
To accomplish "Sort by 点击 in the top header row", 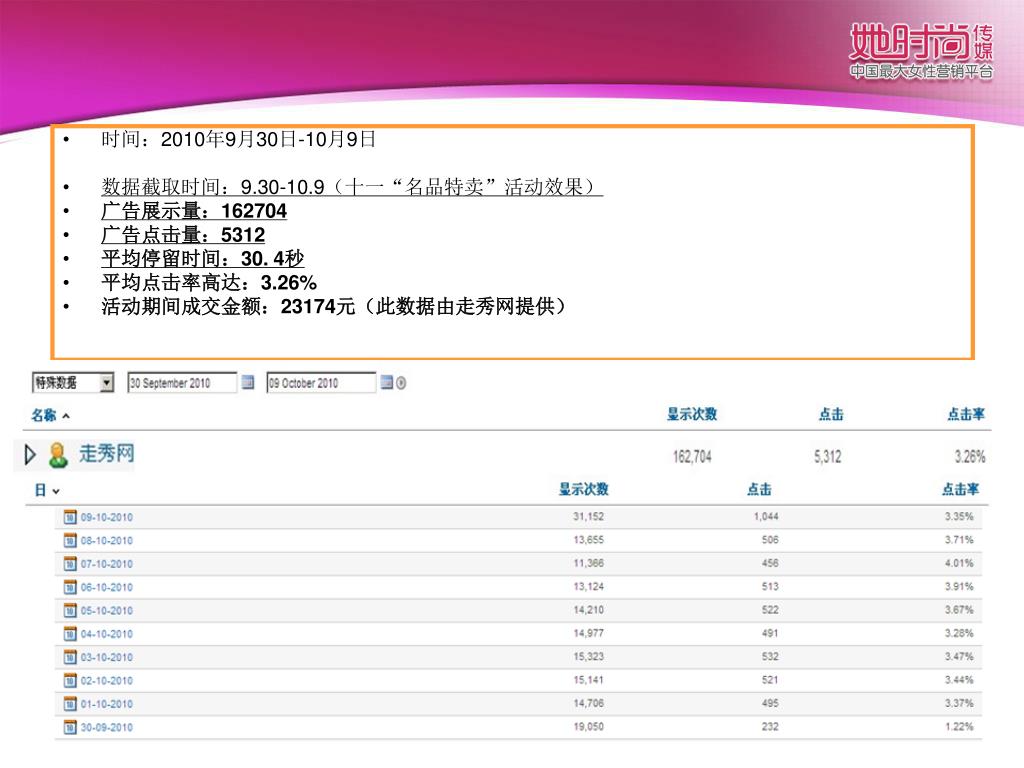I will click(831, 414).
